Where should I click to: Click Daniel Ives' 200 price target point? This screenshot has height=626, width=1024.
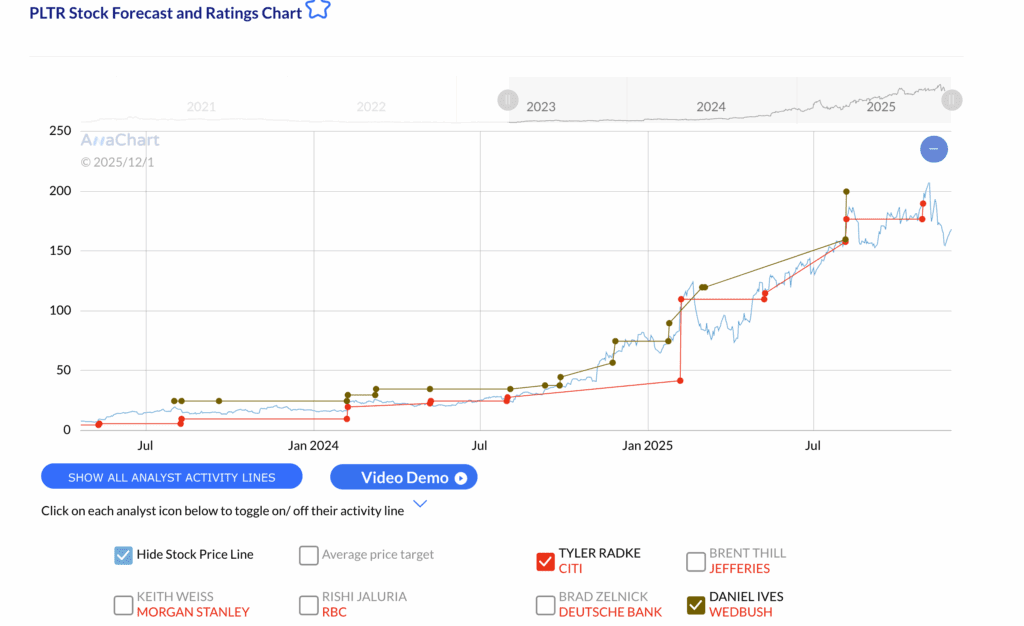846,191
